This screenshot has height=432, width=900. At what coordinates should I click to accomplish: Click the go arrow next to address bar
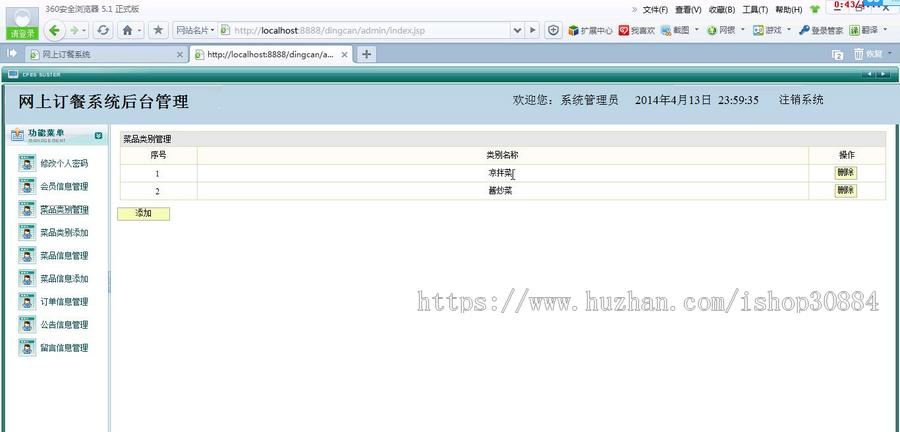click(x=533, y=30)
